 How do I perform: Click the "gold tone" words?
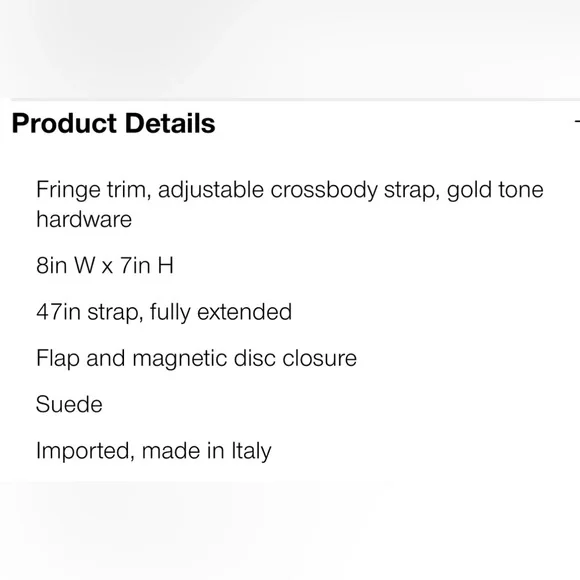pyautogui.click(x=495, y=190)
